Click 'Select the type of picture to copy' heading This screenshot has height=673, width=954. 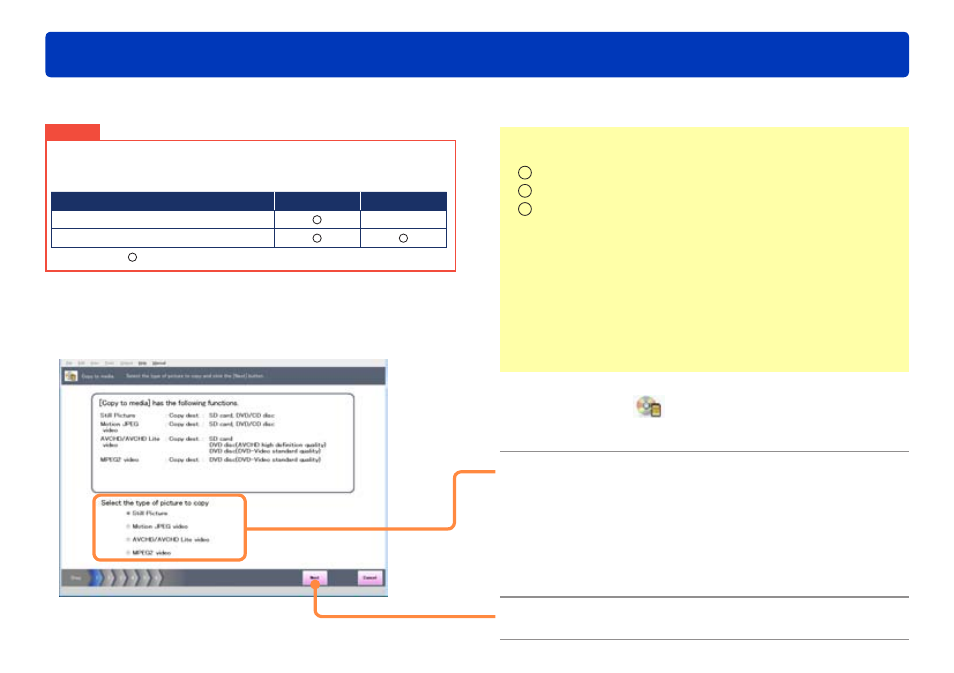(155, 503)
